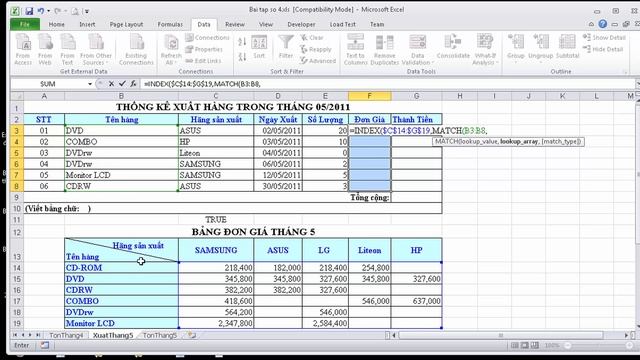Switch to the Home ribbon tab
The height and width of the screenshot is (360, 640).
(x=57, y=24)
